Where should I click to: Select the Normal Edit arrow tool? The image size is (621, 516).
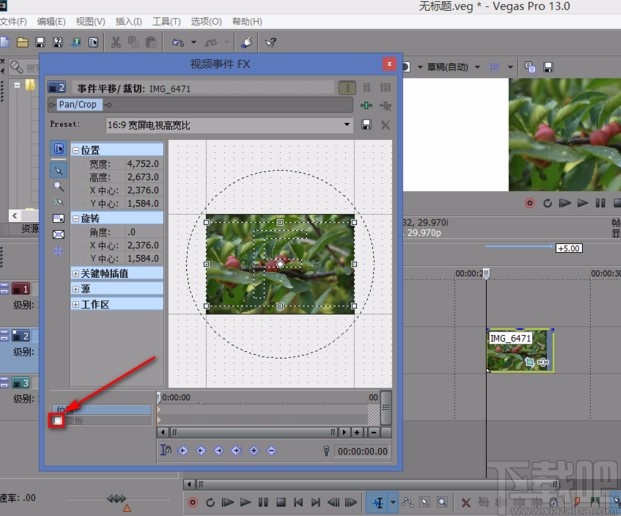[57, 170]
